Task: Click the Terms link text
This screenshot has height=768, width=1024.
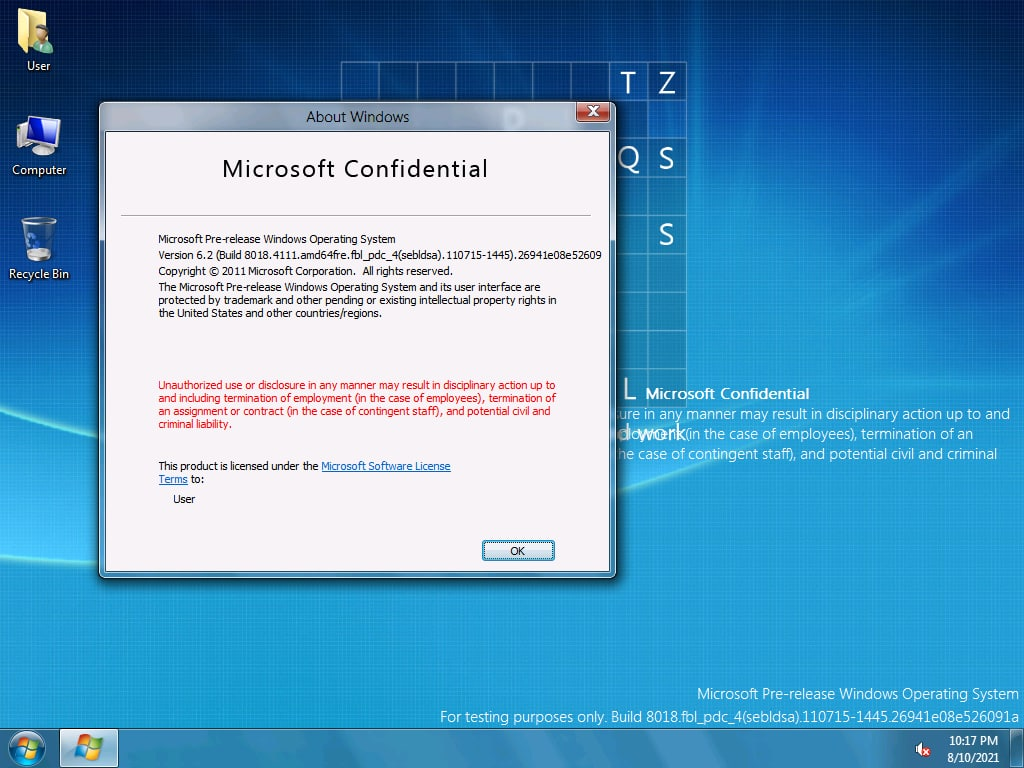Action: pyautogui.click(x=172, y=479)
